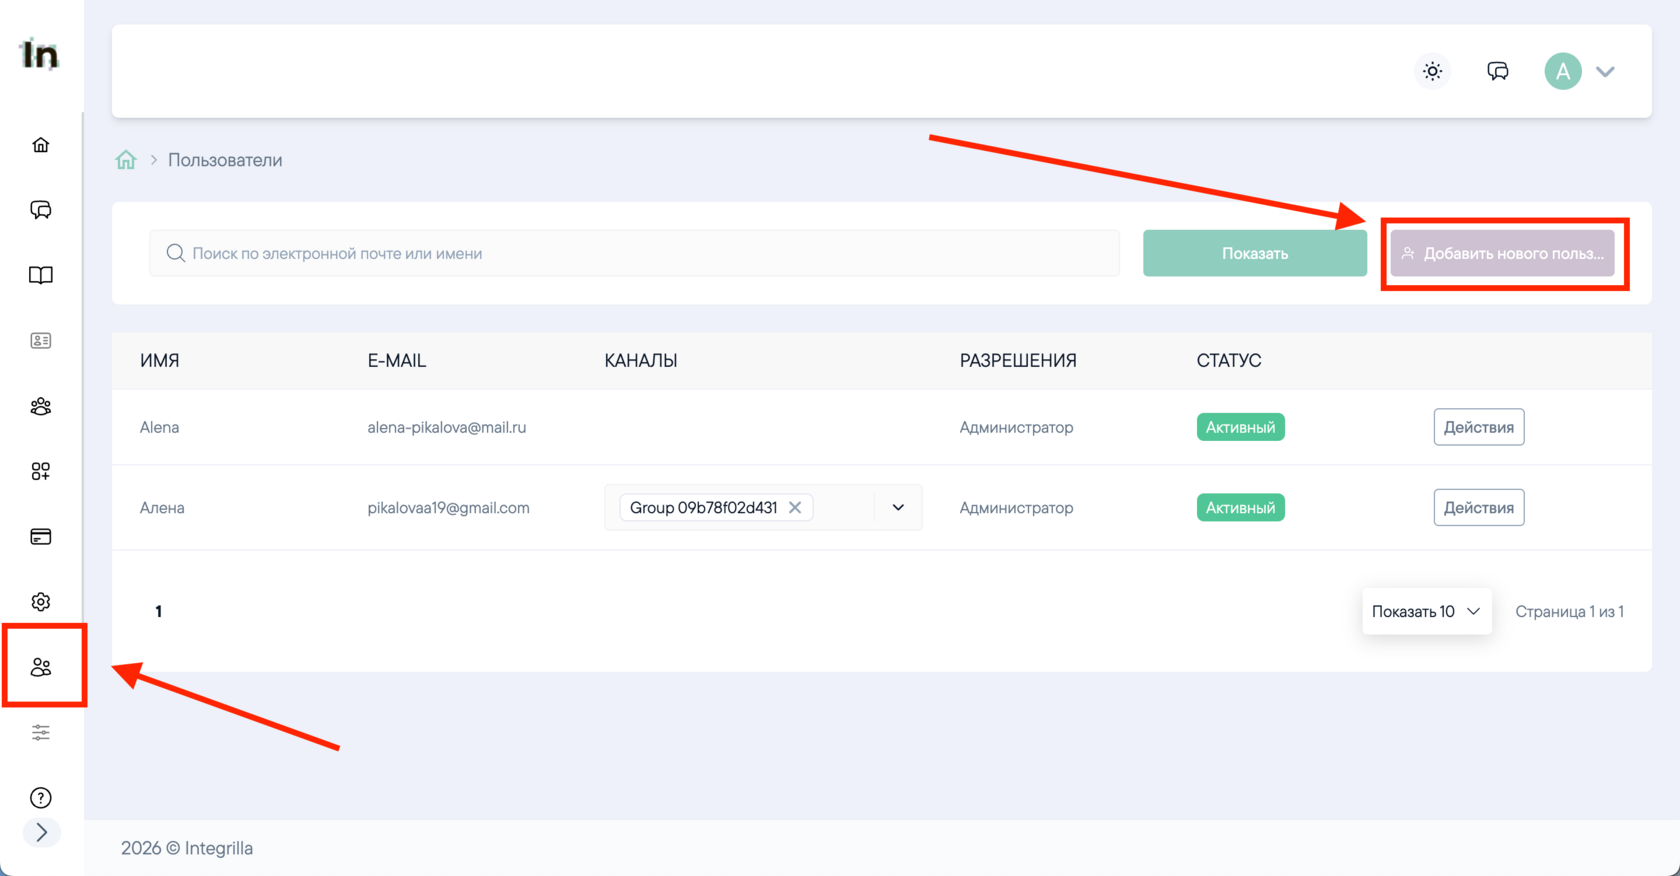
Task: Open the help question mark icon
Action: pos(41,798)
